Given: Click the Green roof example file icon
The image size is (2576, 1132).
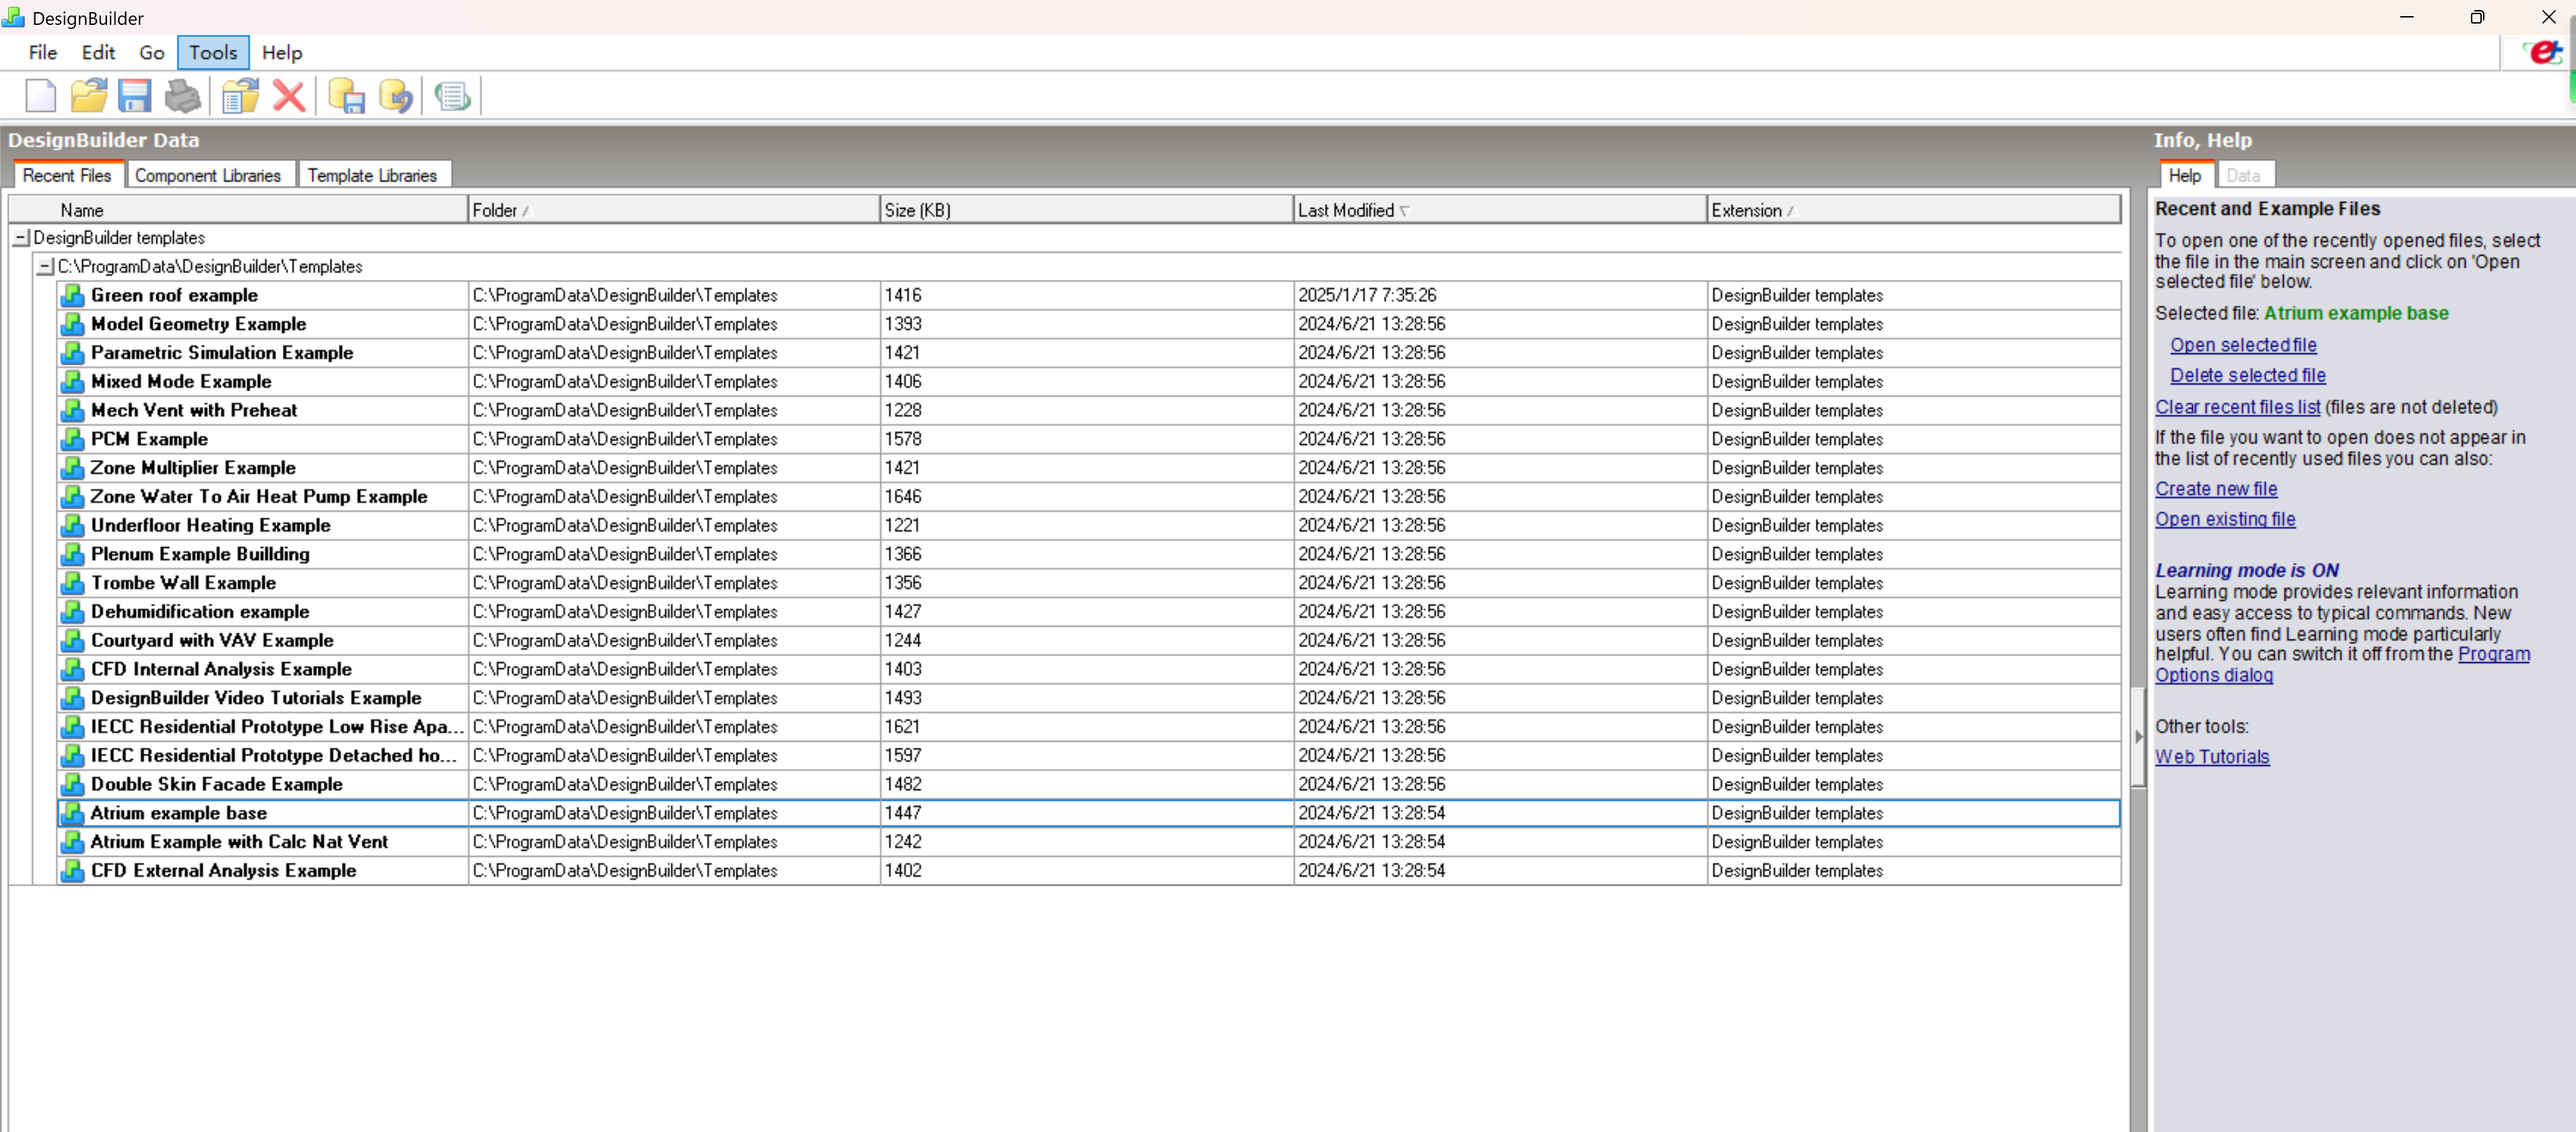Looking at the screenshot, I should tap(72, 295).
